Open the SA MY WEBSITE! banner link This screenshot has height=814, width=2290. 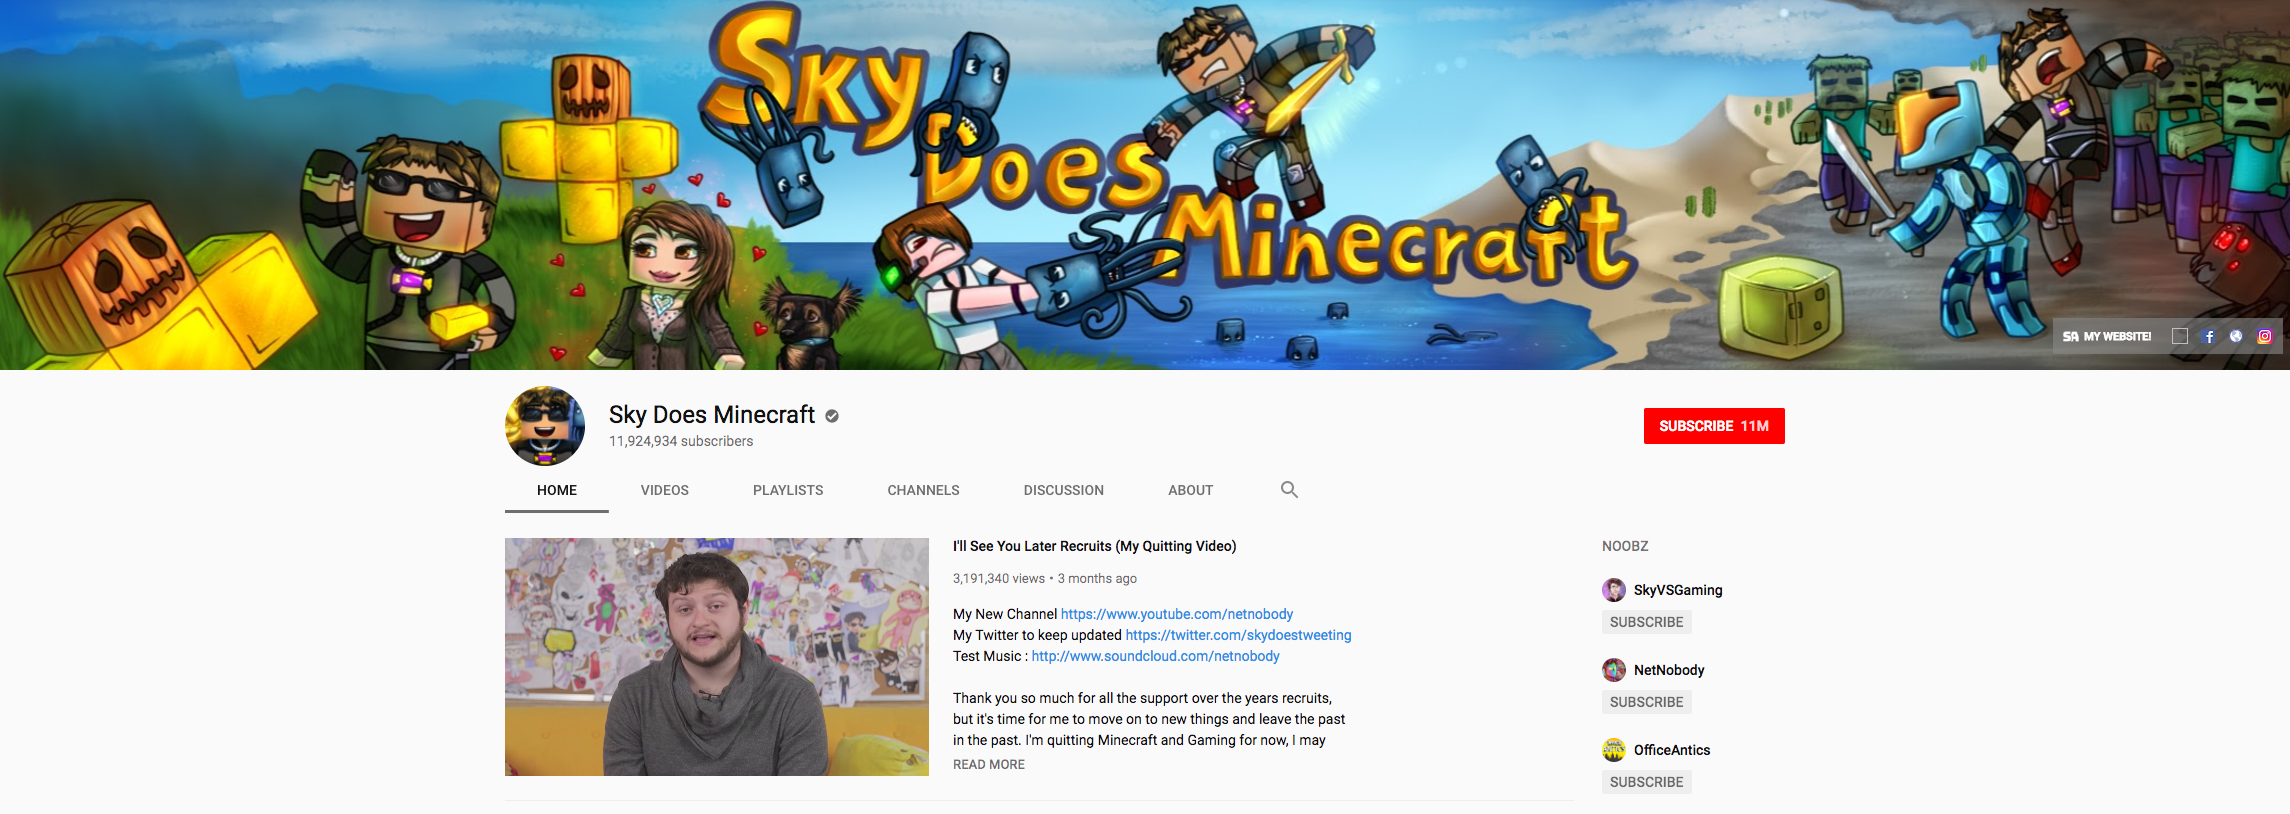coord(2107,337)
